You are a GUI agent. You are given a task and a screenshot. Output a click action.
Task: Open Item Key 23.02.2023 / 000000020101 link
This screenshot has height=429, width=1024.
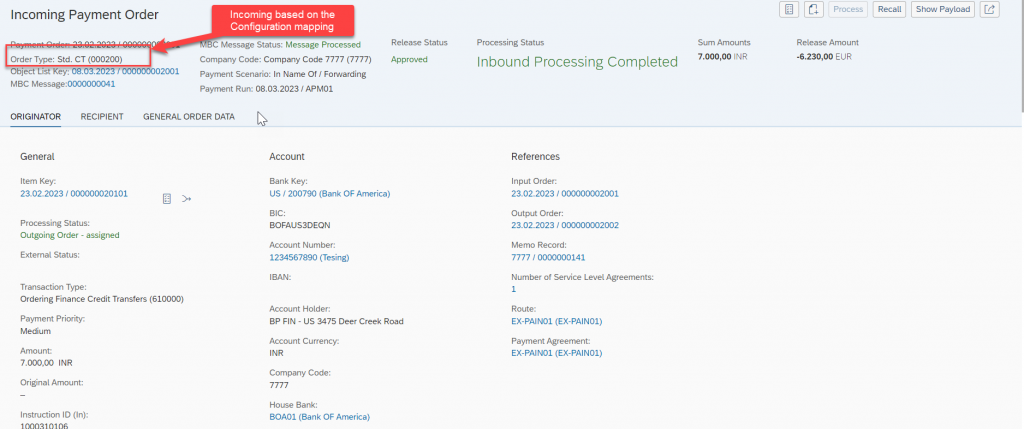tap(74, 193)
